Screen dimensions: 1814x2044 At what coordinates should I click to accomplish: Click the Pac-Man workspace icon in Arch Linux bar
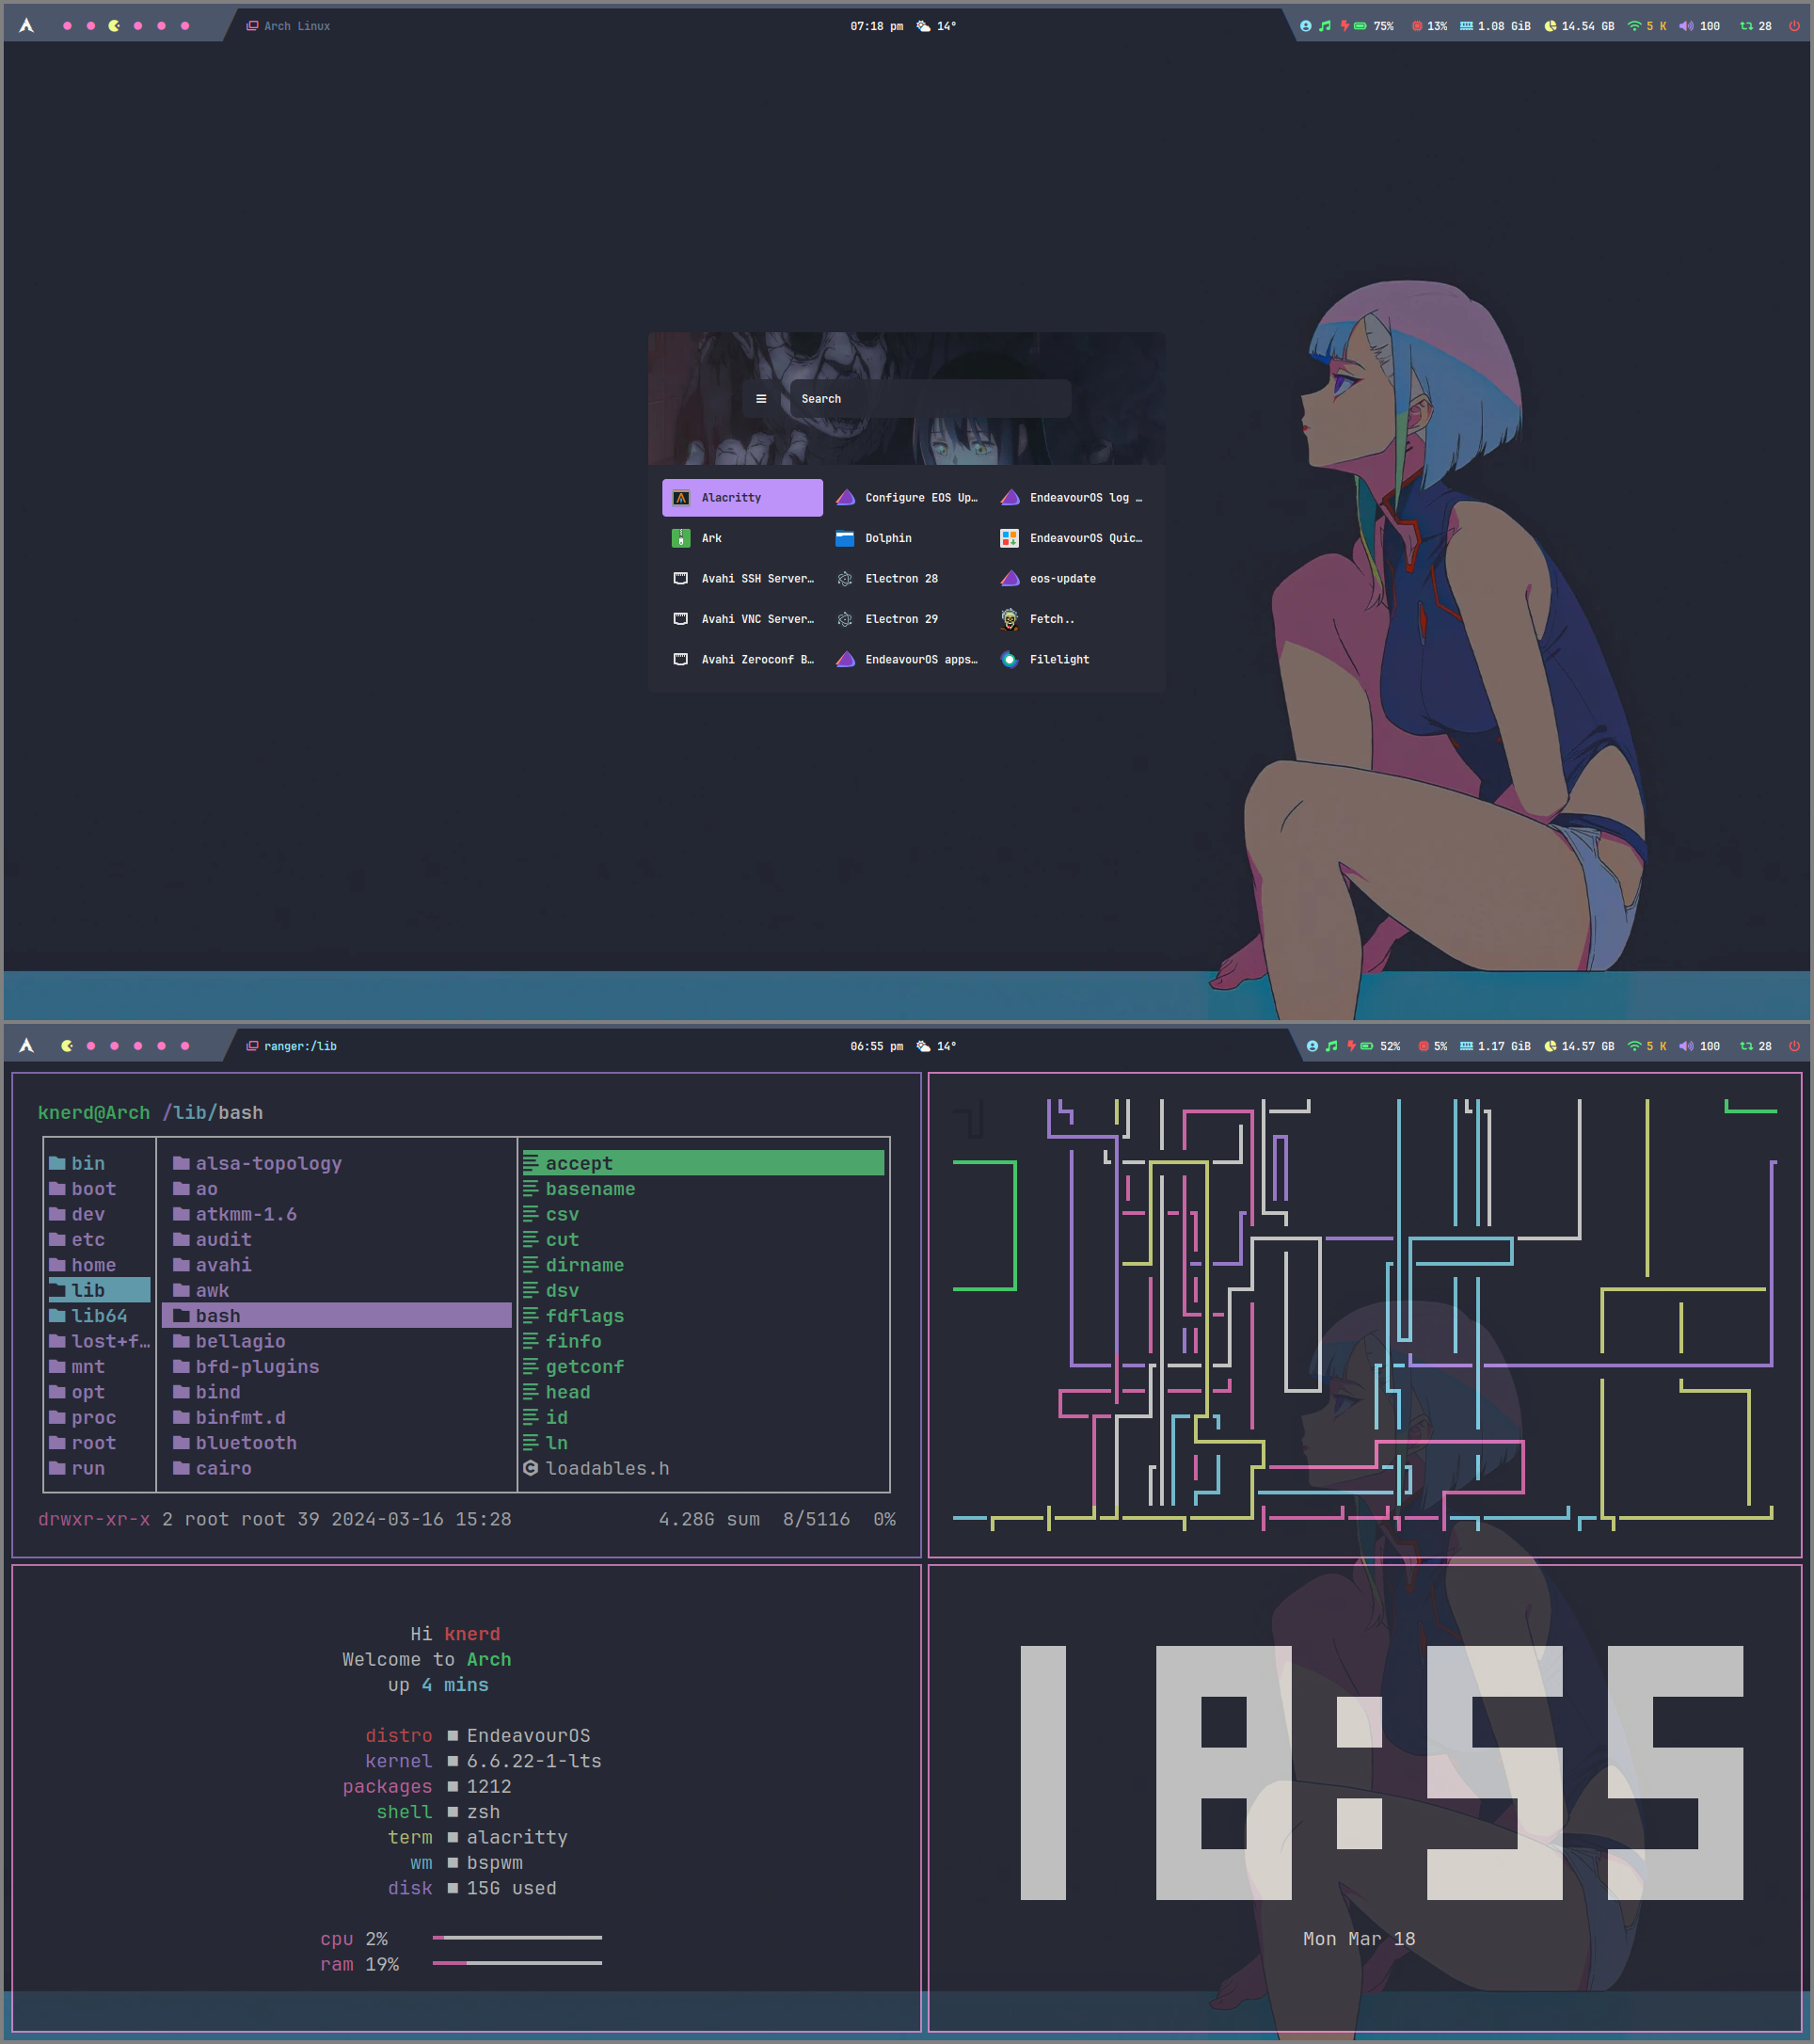(114, 26)
